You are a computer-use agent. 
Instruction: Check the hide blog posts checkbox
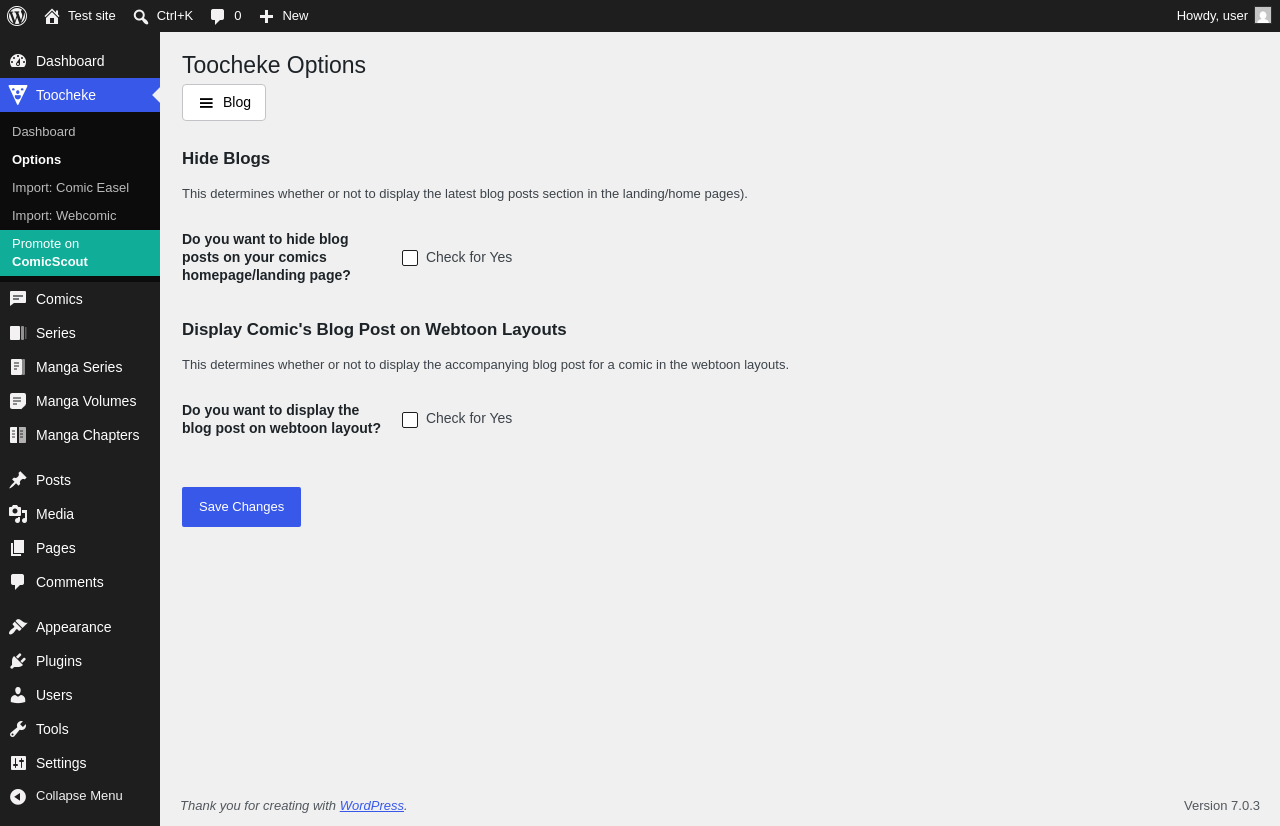coord(410,258)
